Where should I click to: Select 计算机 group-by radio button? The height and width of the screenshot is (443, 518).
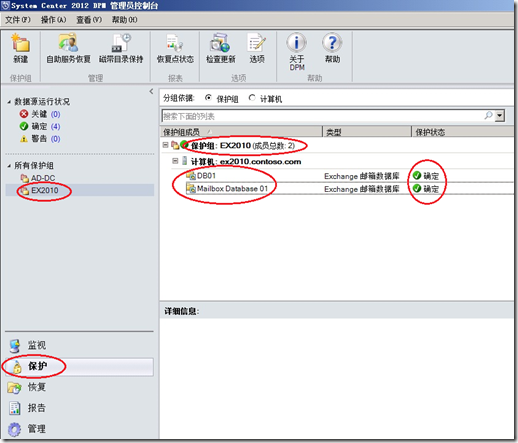coord(252,98)
